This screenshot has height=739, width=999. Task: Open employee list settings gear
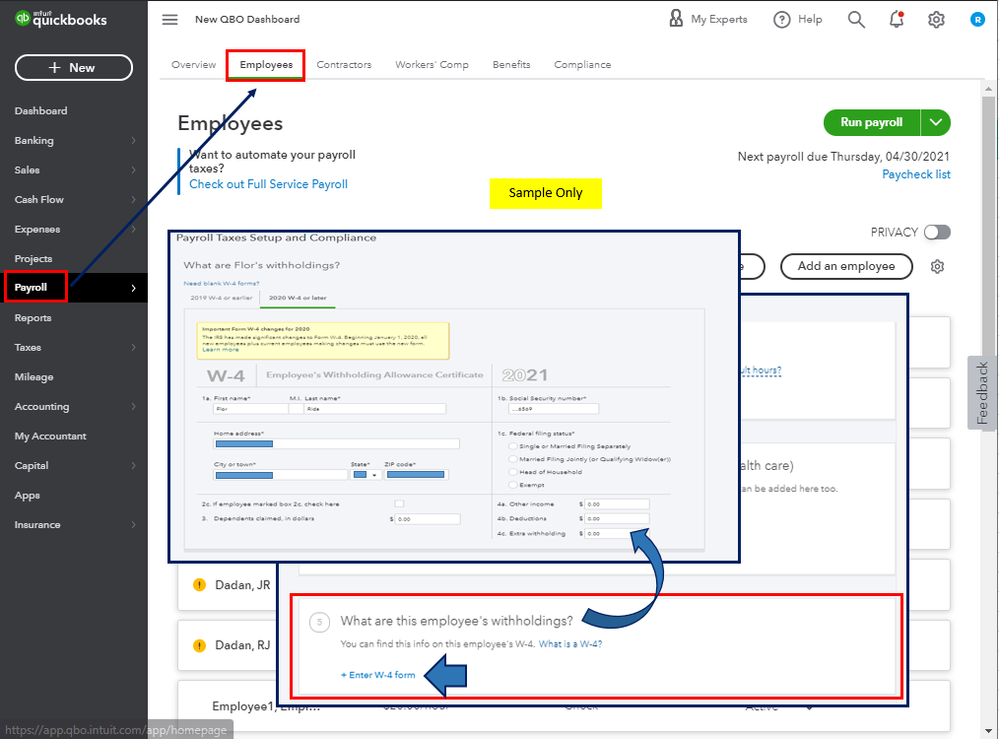937,266
